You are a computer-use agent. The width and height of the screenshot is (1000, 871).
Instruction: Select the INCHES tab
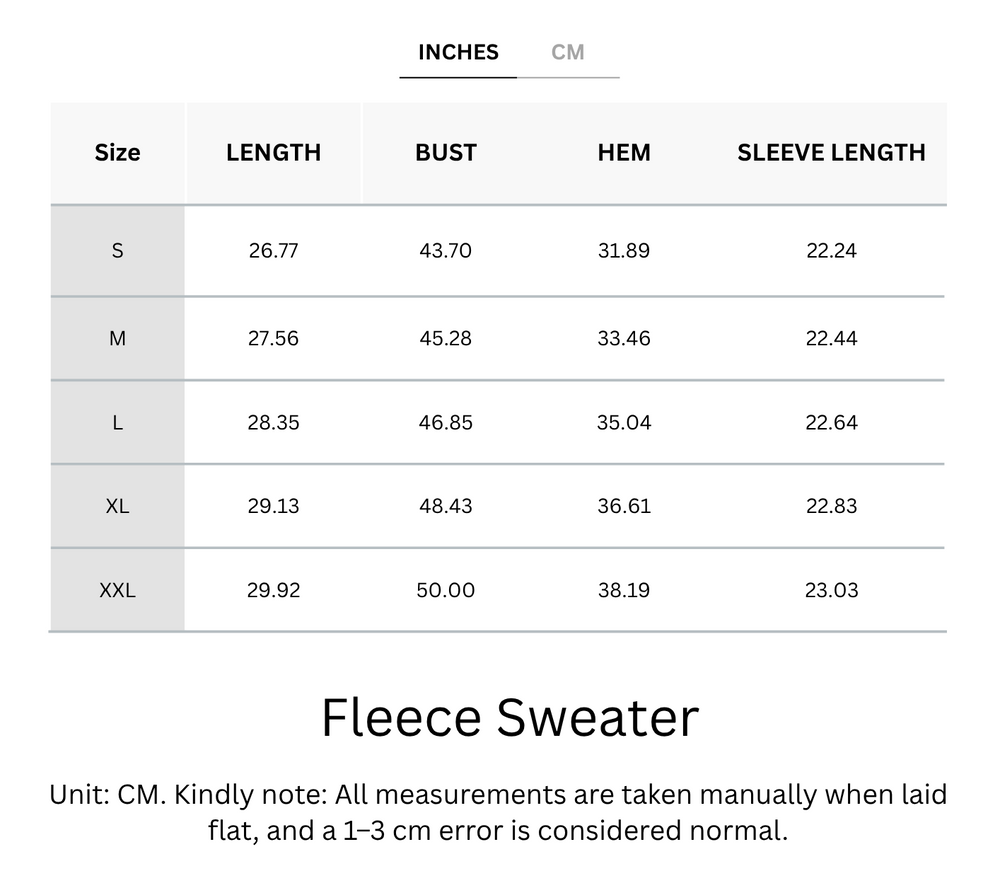pos(458,52)
